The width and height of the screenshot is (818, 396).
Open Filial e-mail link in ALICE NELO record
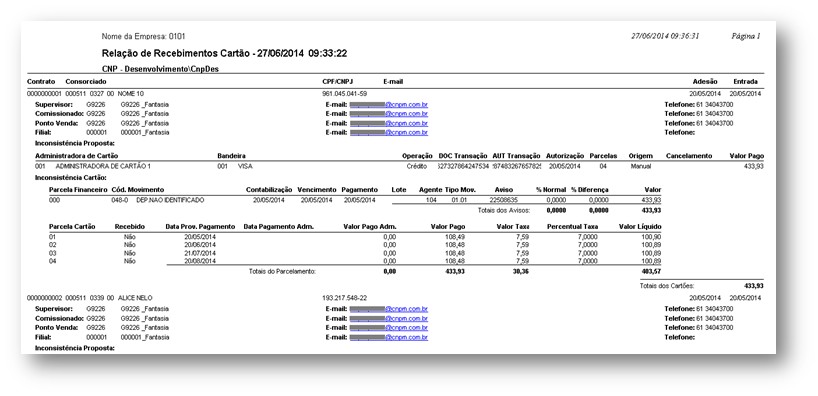pyautogui.click(x=389, y=337)
